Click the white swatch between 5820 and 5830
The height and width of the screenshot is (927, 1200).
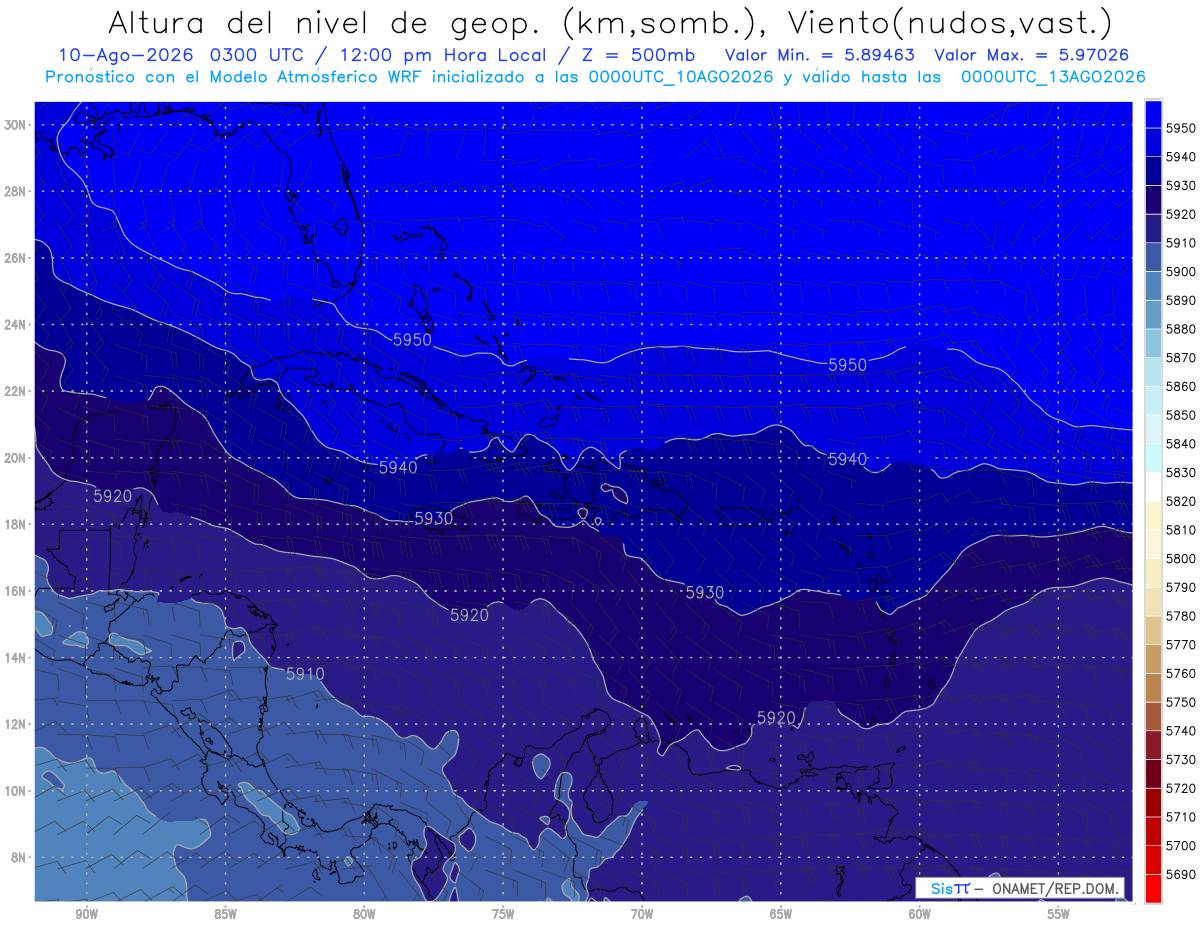tap(1153, 487)
